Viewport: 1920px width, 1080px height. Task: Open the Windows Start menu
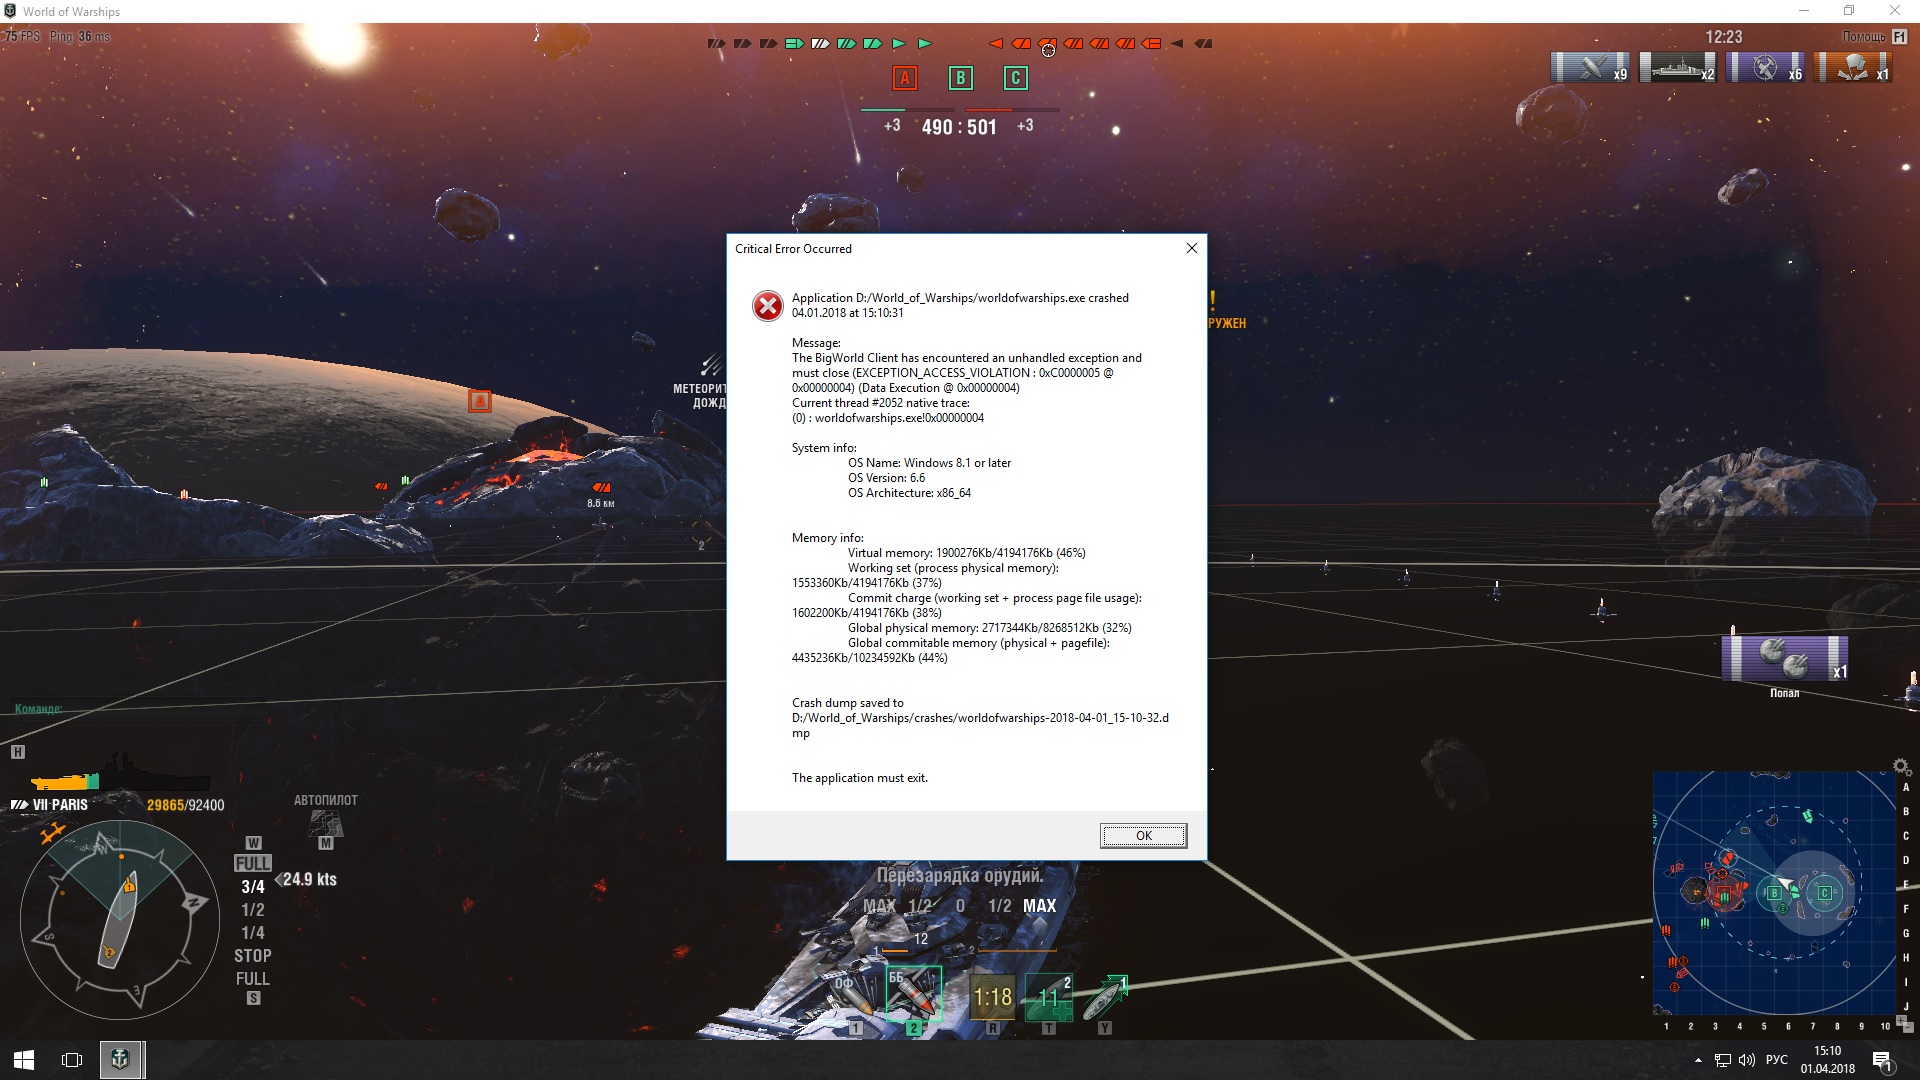[x=24, y=1060]
